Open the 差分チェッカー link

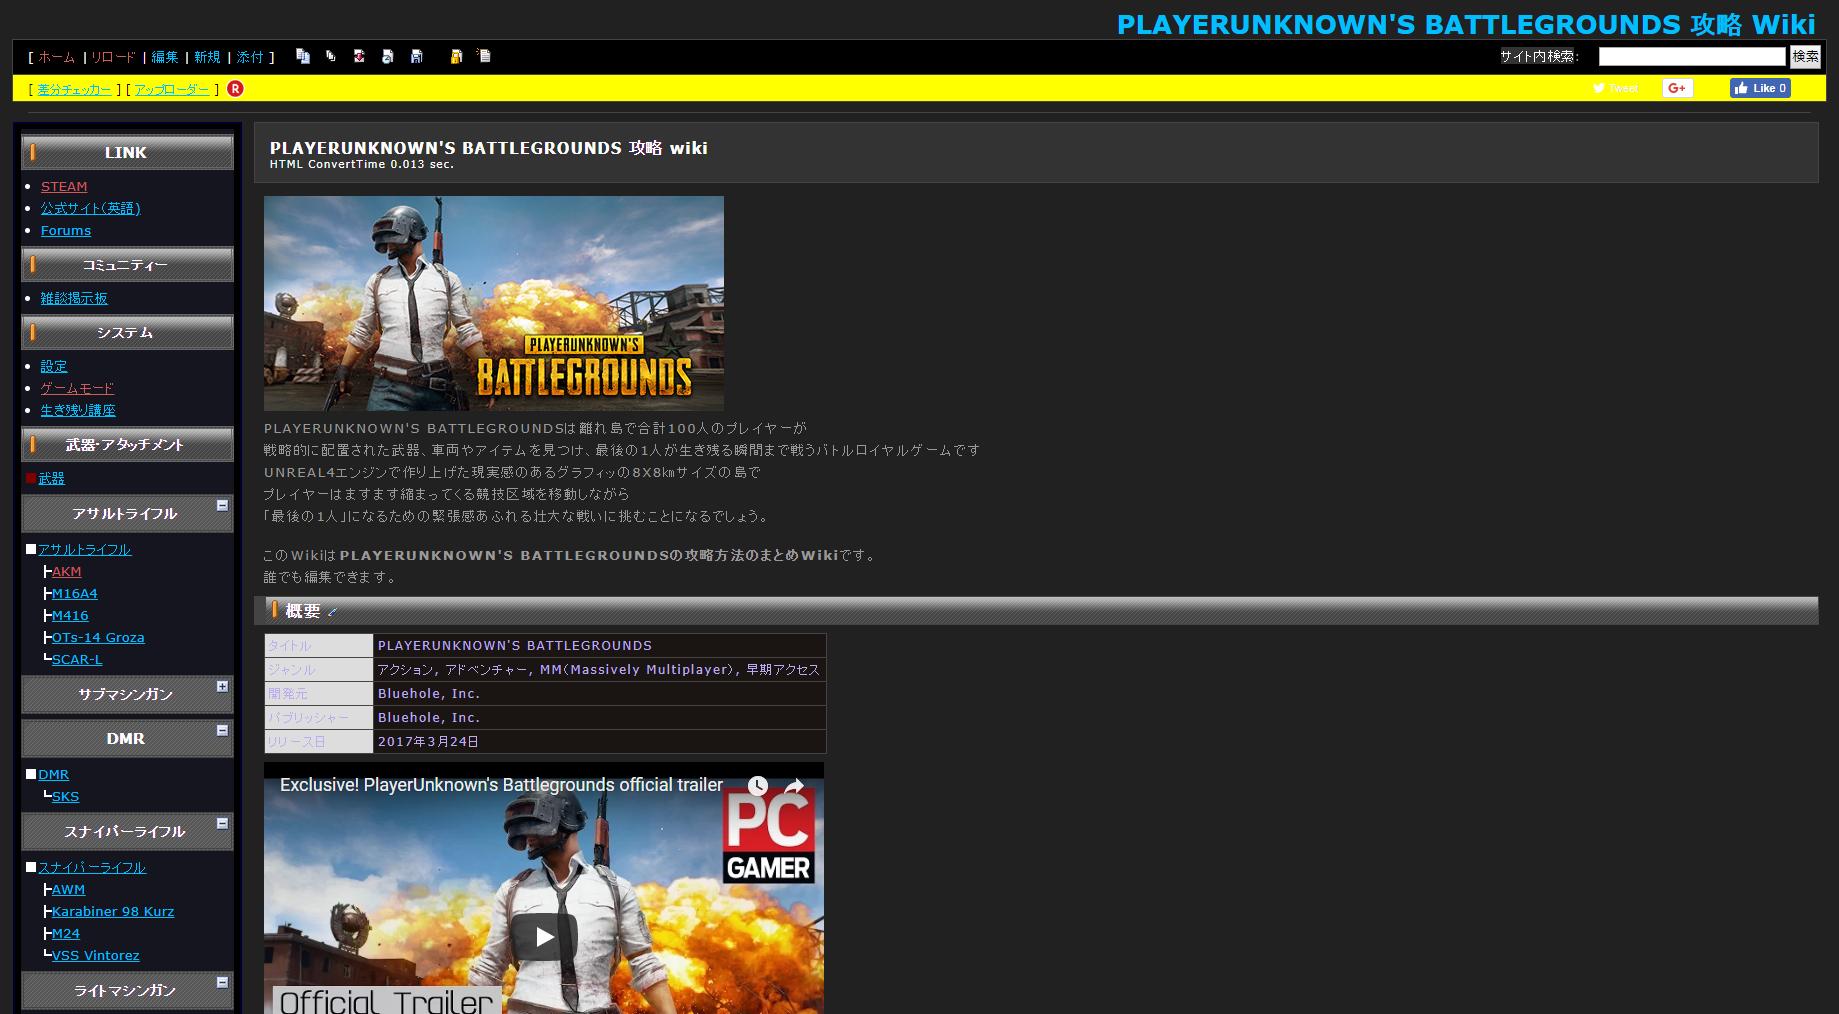(75, 90)
